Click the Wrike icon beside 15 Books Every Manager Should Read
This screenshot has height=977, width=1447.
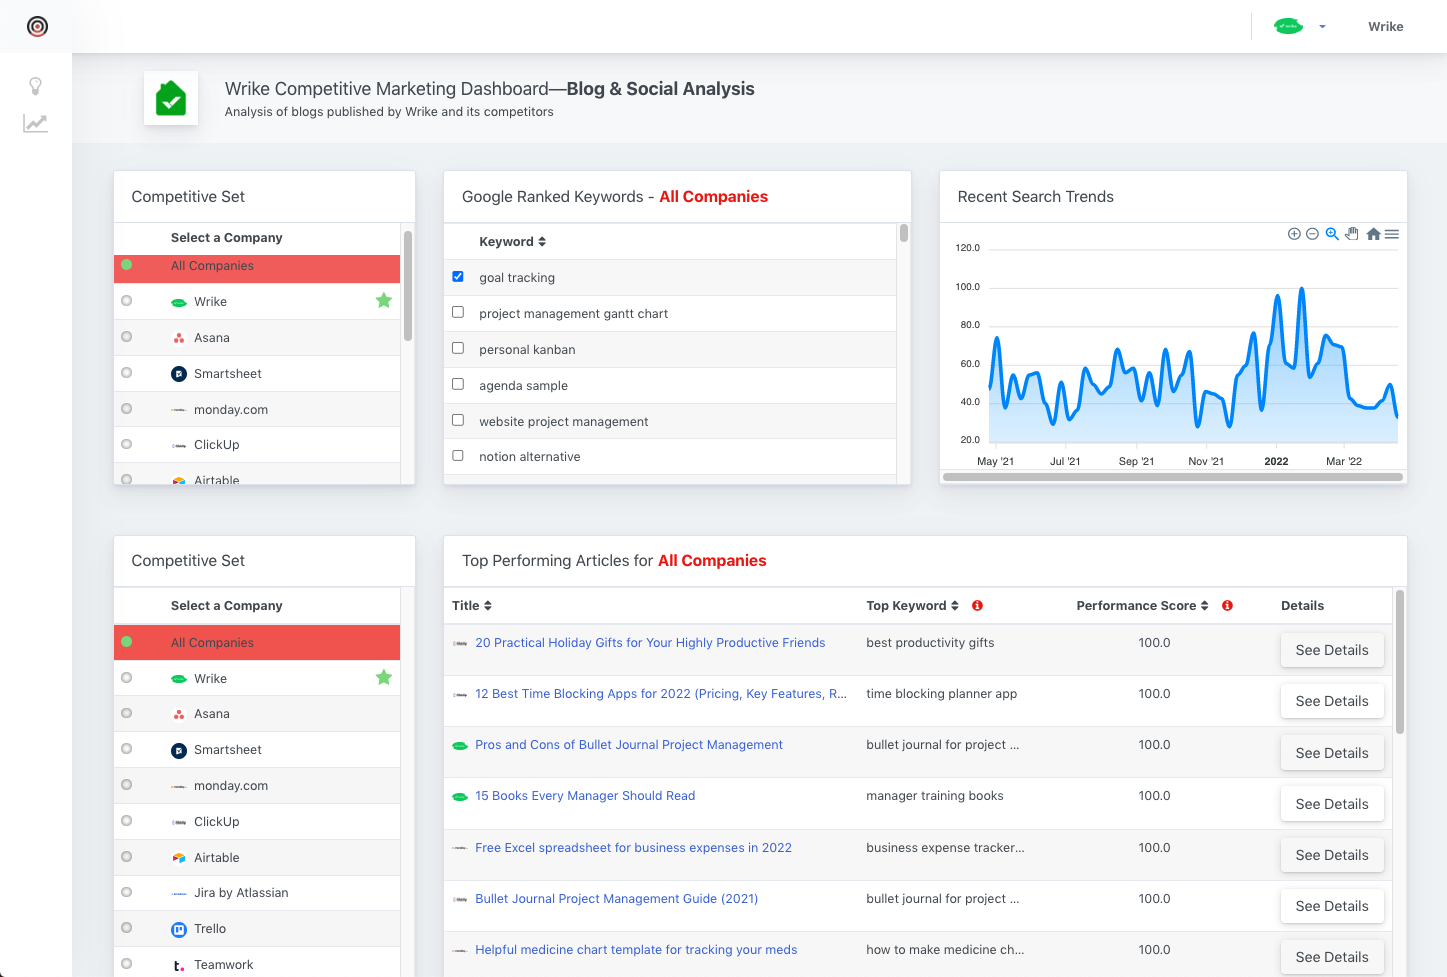click(x=460, y=797)
